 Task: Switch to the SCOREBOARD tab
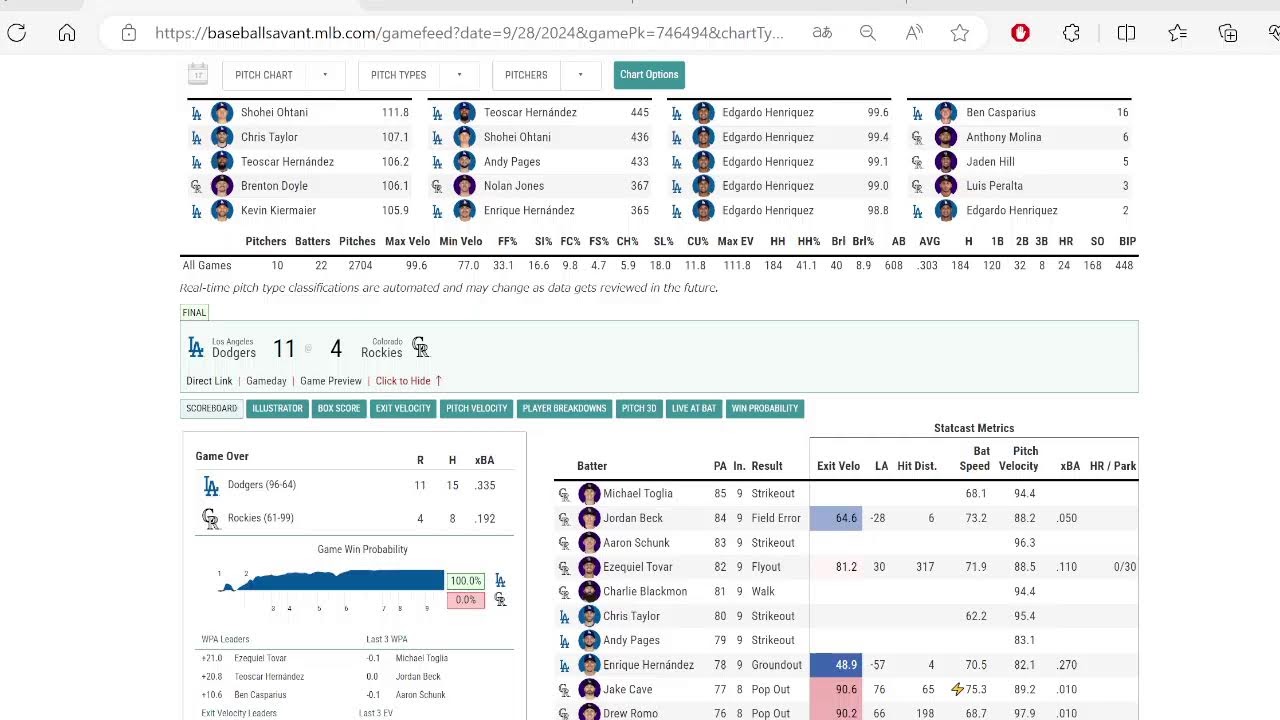[x=212, y=408]
